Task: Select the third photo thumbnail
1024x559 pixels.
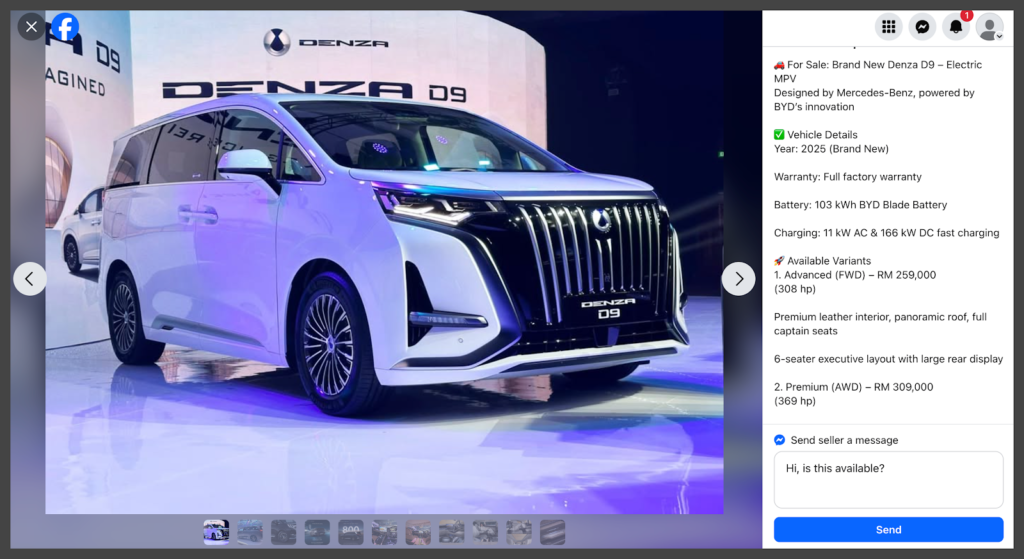Action: tap(284, 532)
